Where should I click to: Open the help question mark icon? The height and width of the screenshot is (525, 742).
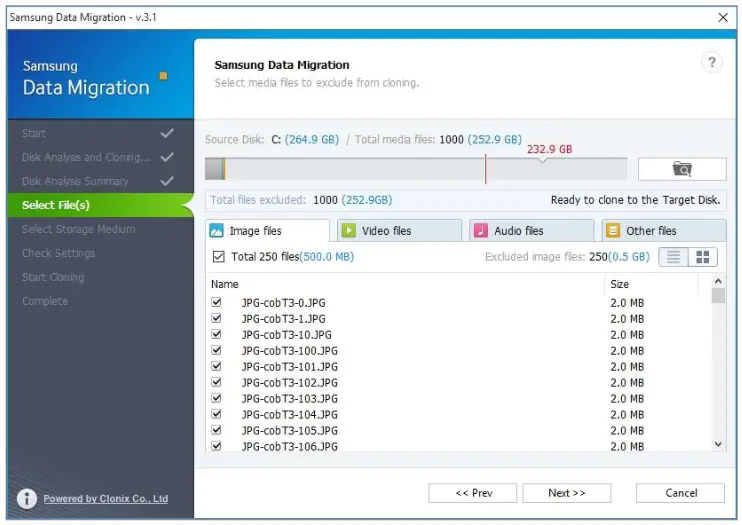[x=711, y=62]
